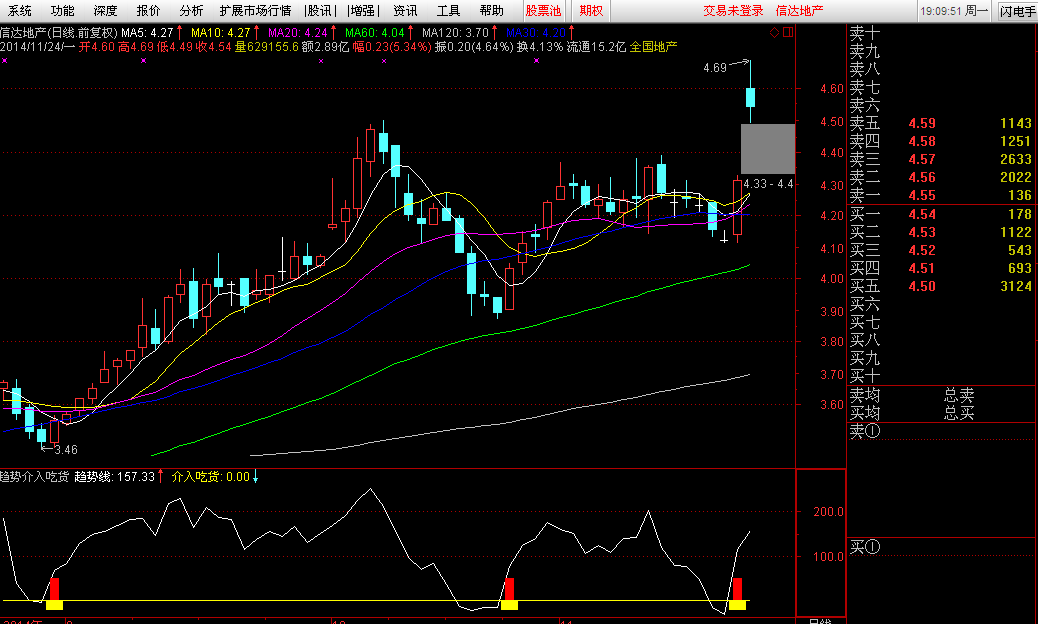Select the 买三 4.52 order row

click(x=941, y=250)
